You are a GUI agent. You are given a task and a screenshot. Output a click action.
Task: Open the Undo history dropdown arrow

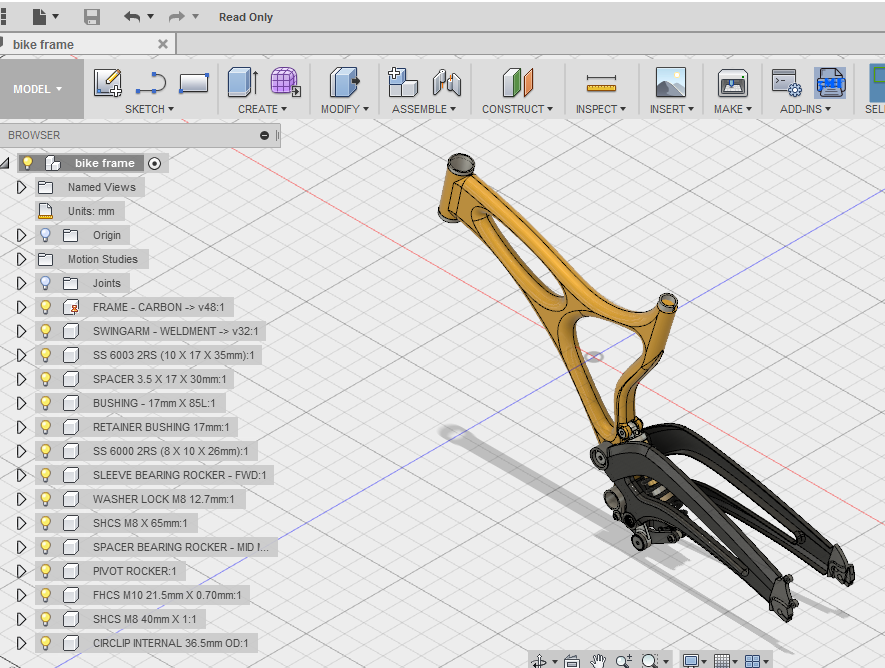click(x=151, y=16)
